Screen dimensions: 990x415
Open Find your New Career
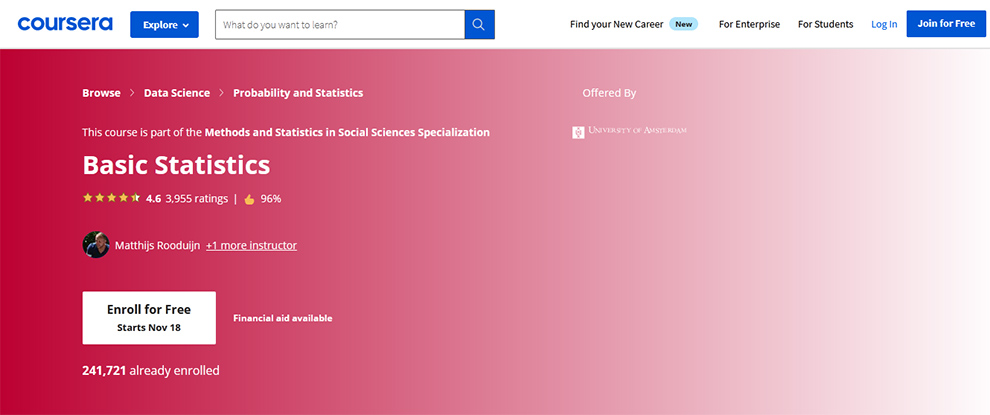[x=616, y=24]
